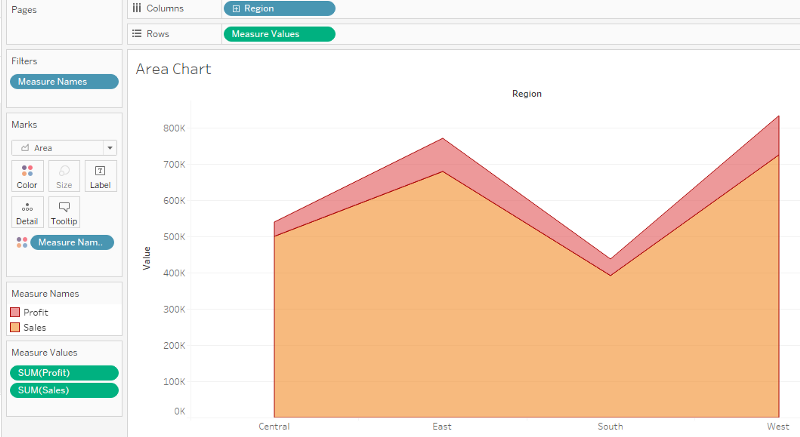Click the Region column header

(x=526, y=93)
